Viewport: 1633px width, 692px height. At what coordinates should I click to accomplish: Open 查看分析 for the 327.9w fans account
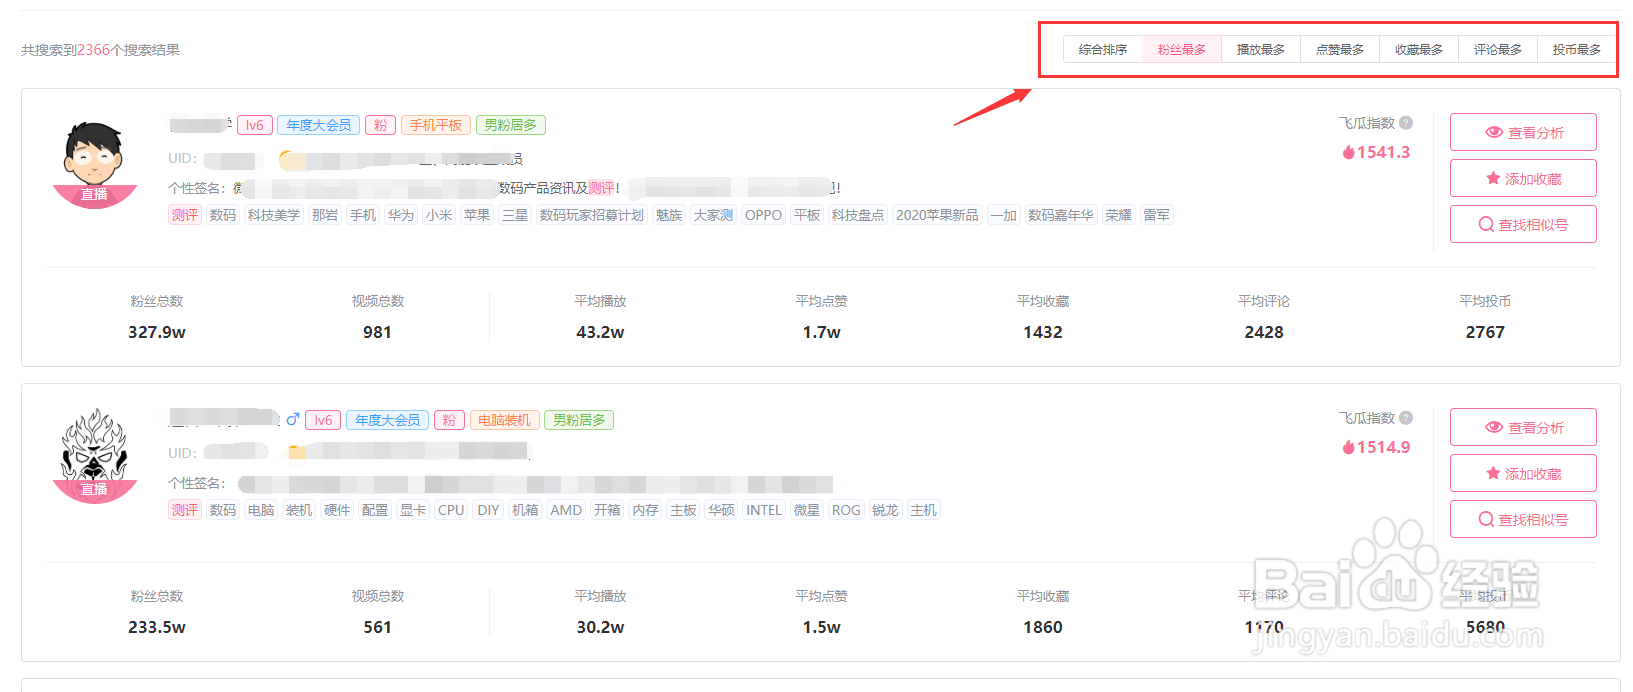(1523, 132)
